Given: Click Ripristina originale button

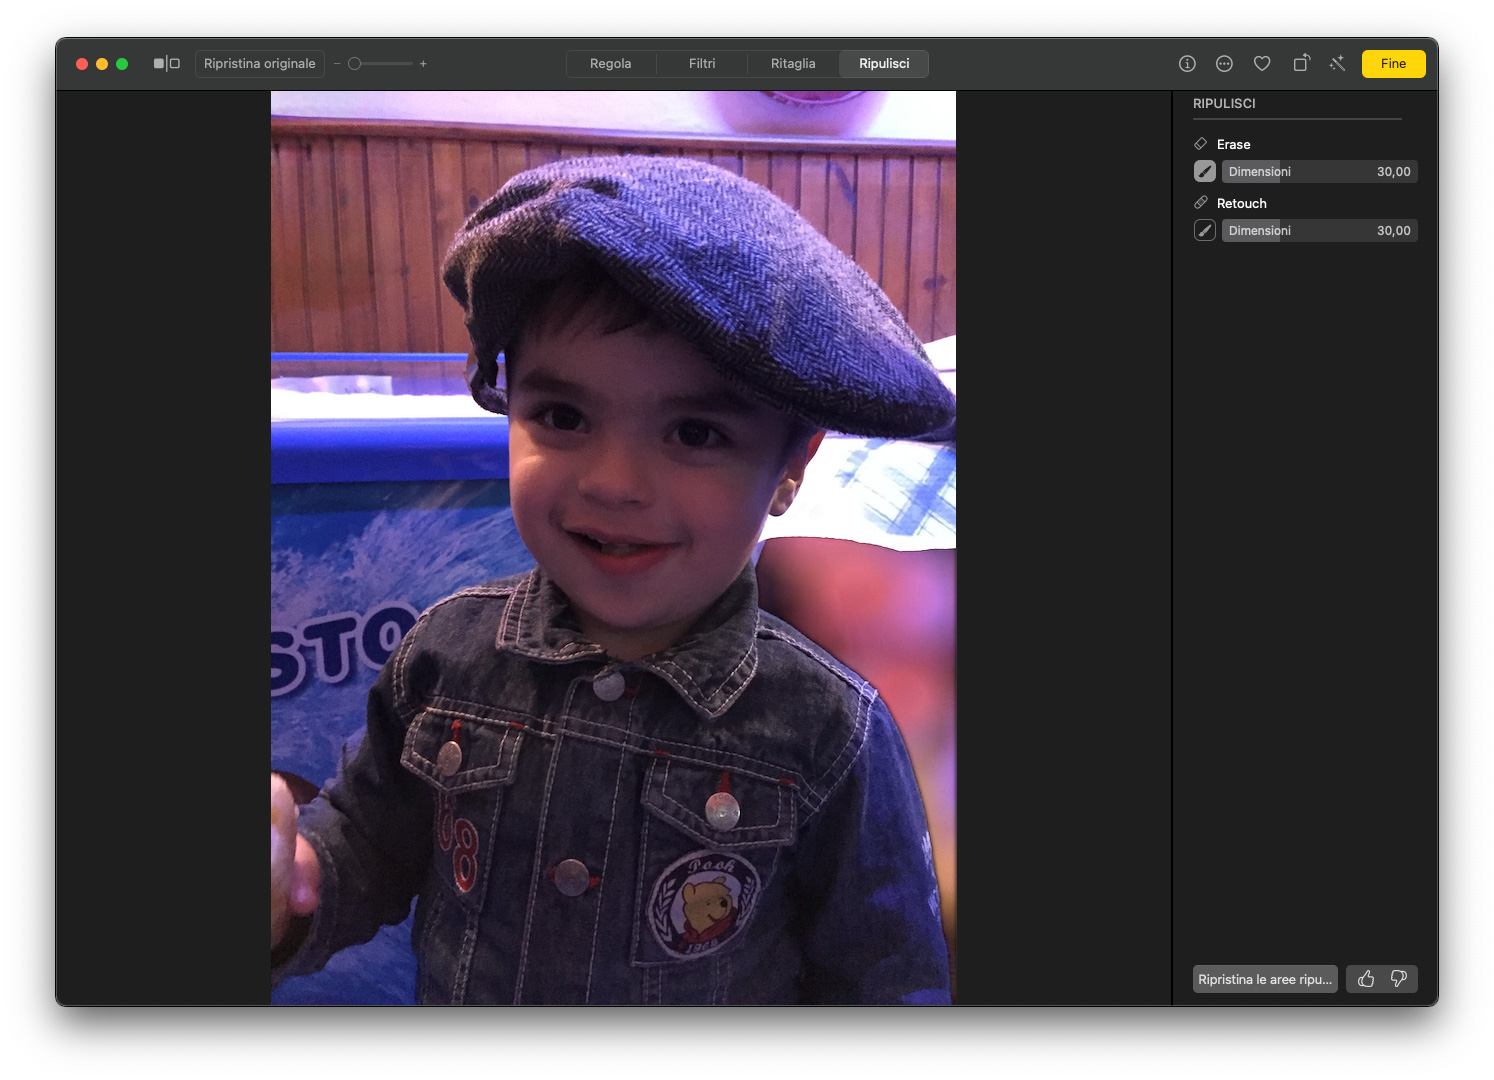Looking at the screenshot, I should (x=260, y=64).
